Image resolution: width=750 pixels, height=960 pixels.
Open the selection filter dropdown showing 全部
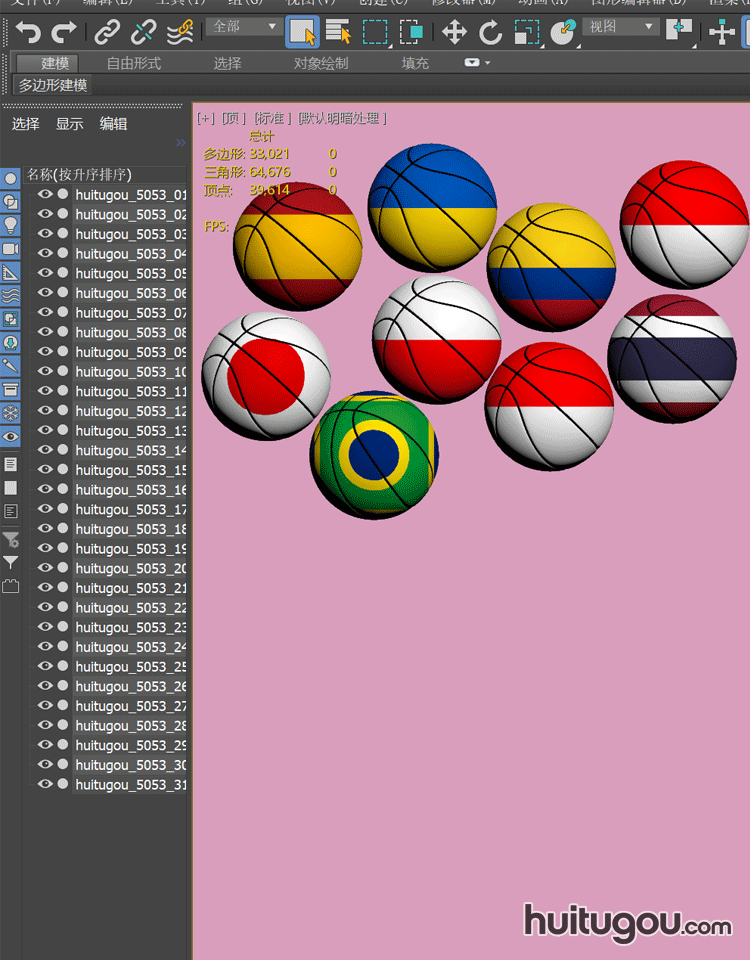(x=245, y=27)
